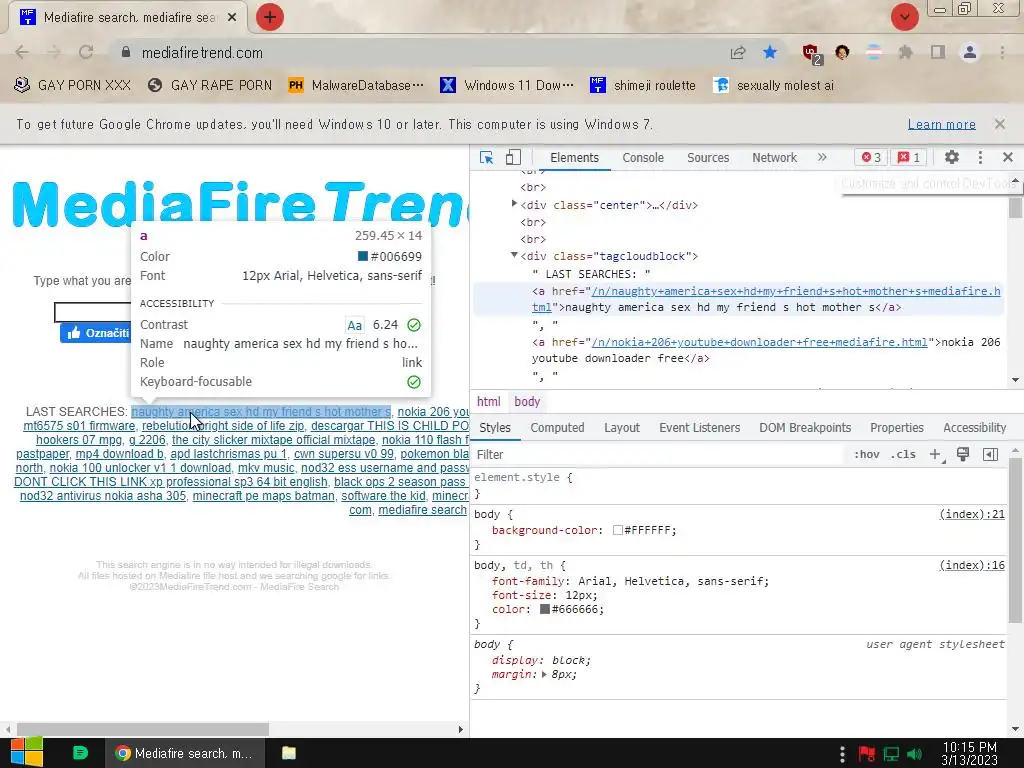Toggle the .cls element classes panel
Screen dimensions: 1024x768
pyautogui.click(x=903, y=455)
